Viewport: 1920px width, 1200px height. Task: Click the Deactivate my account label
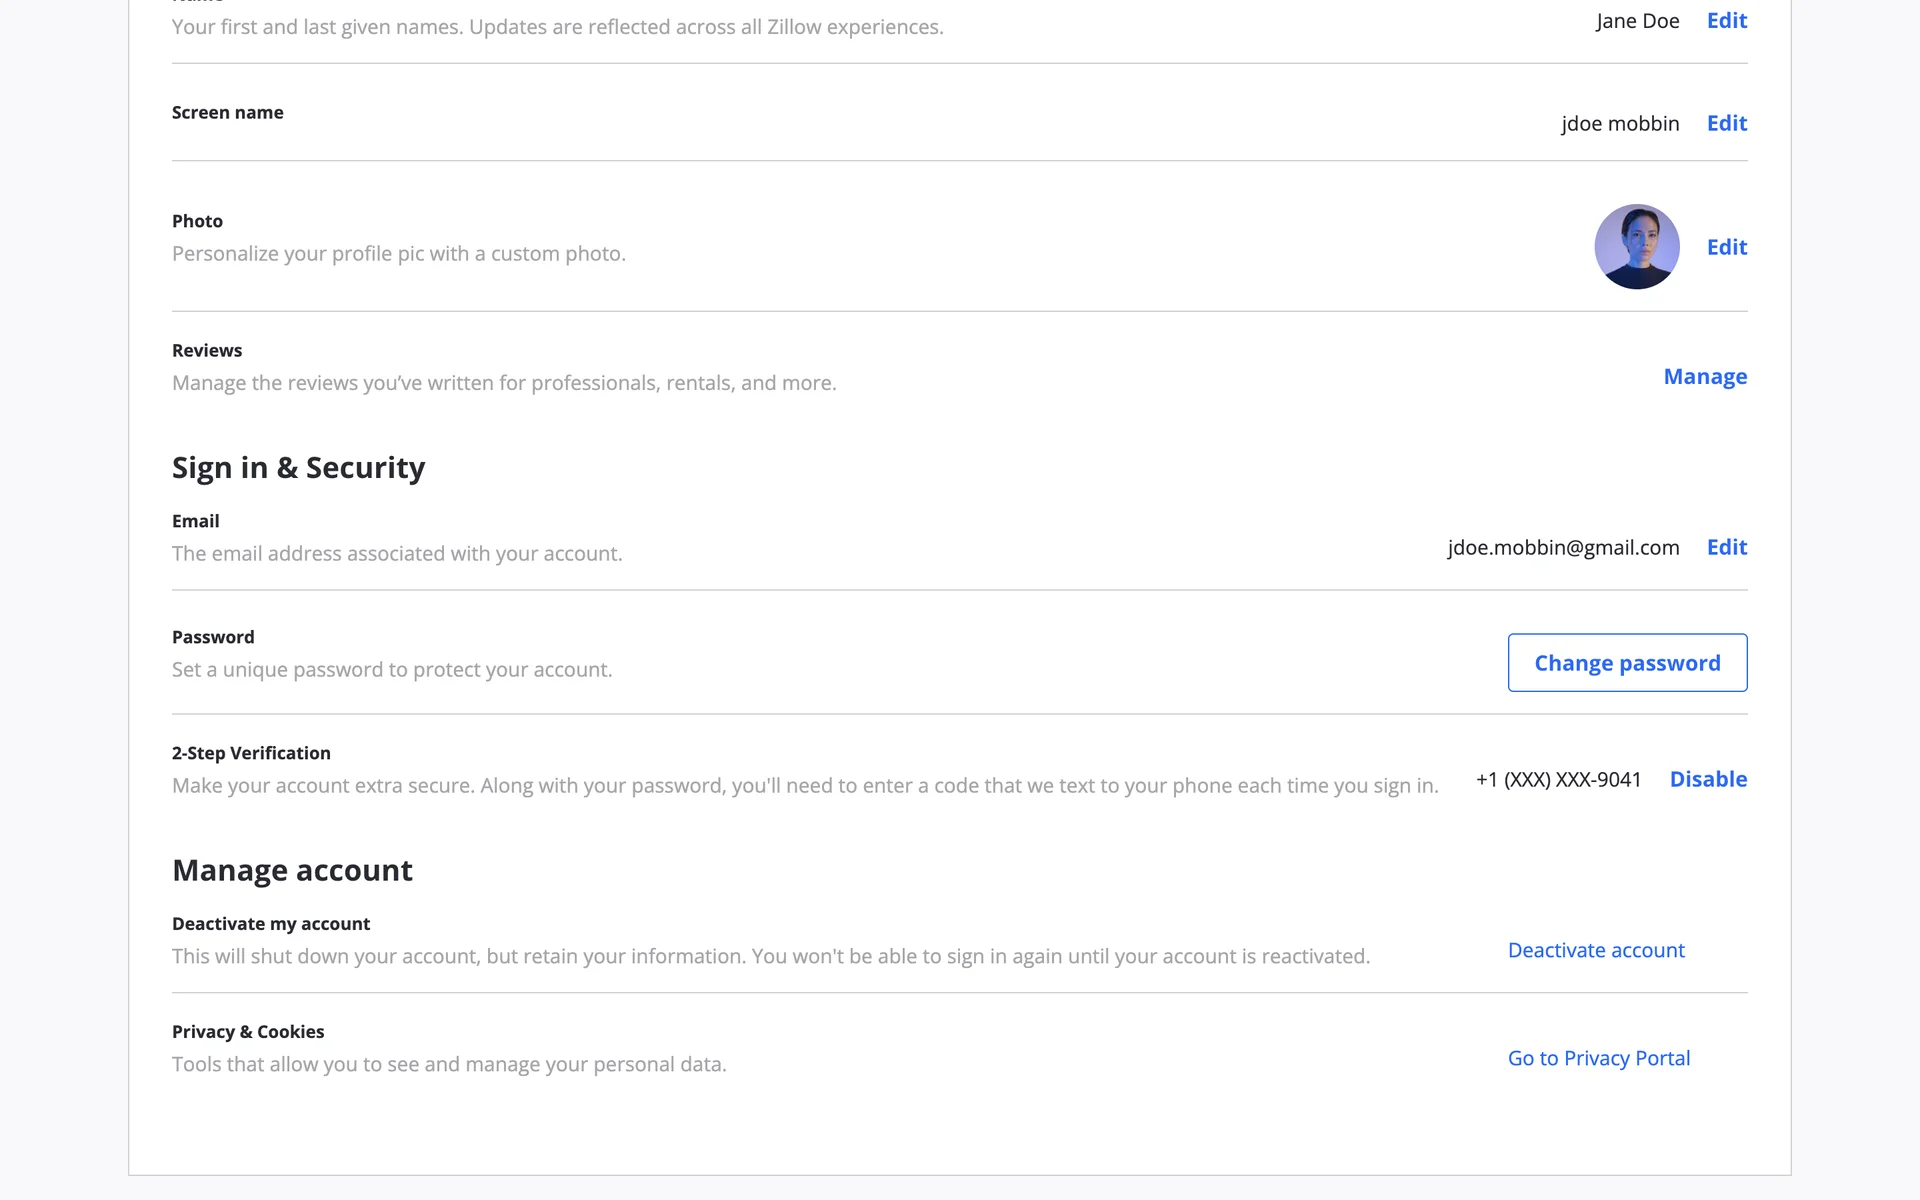tap(271, 924)
